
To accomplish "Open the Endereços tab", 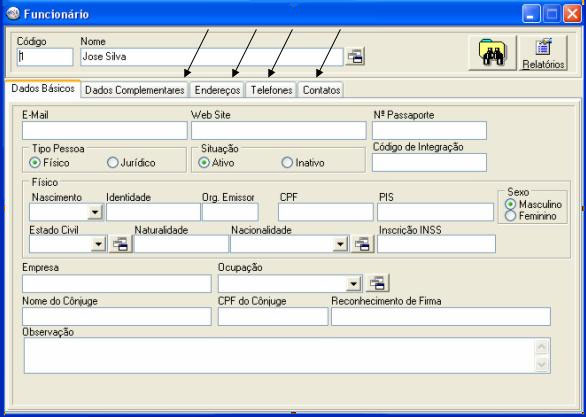I will point(218,90).
